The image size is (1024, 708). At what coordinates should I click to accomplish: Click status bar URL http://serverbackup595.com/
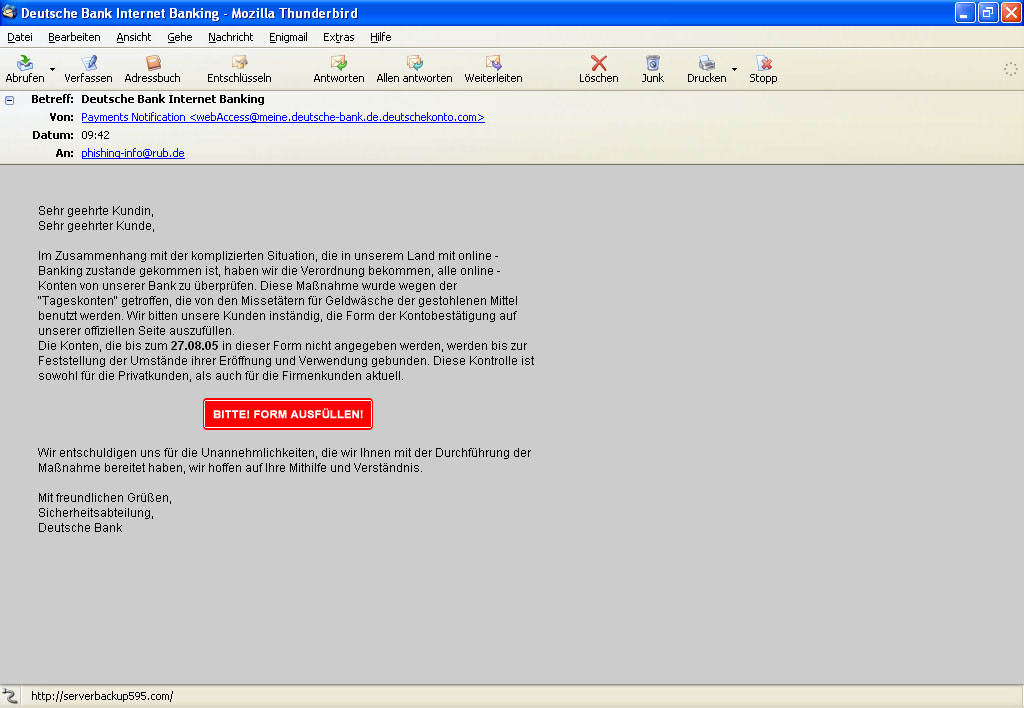[x=102, y=696]
